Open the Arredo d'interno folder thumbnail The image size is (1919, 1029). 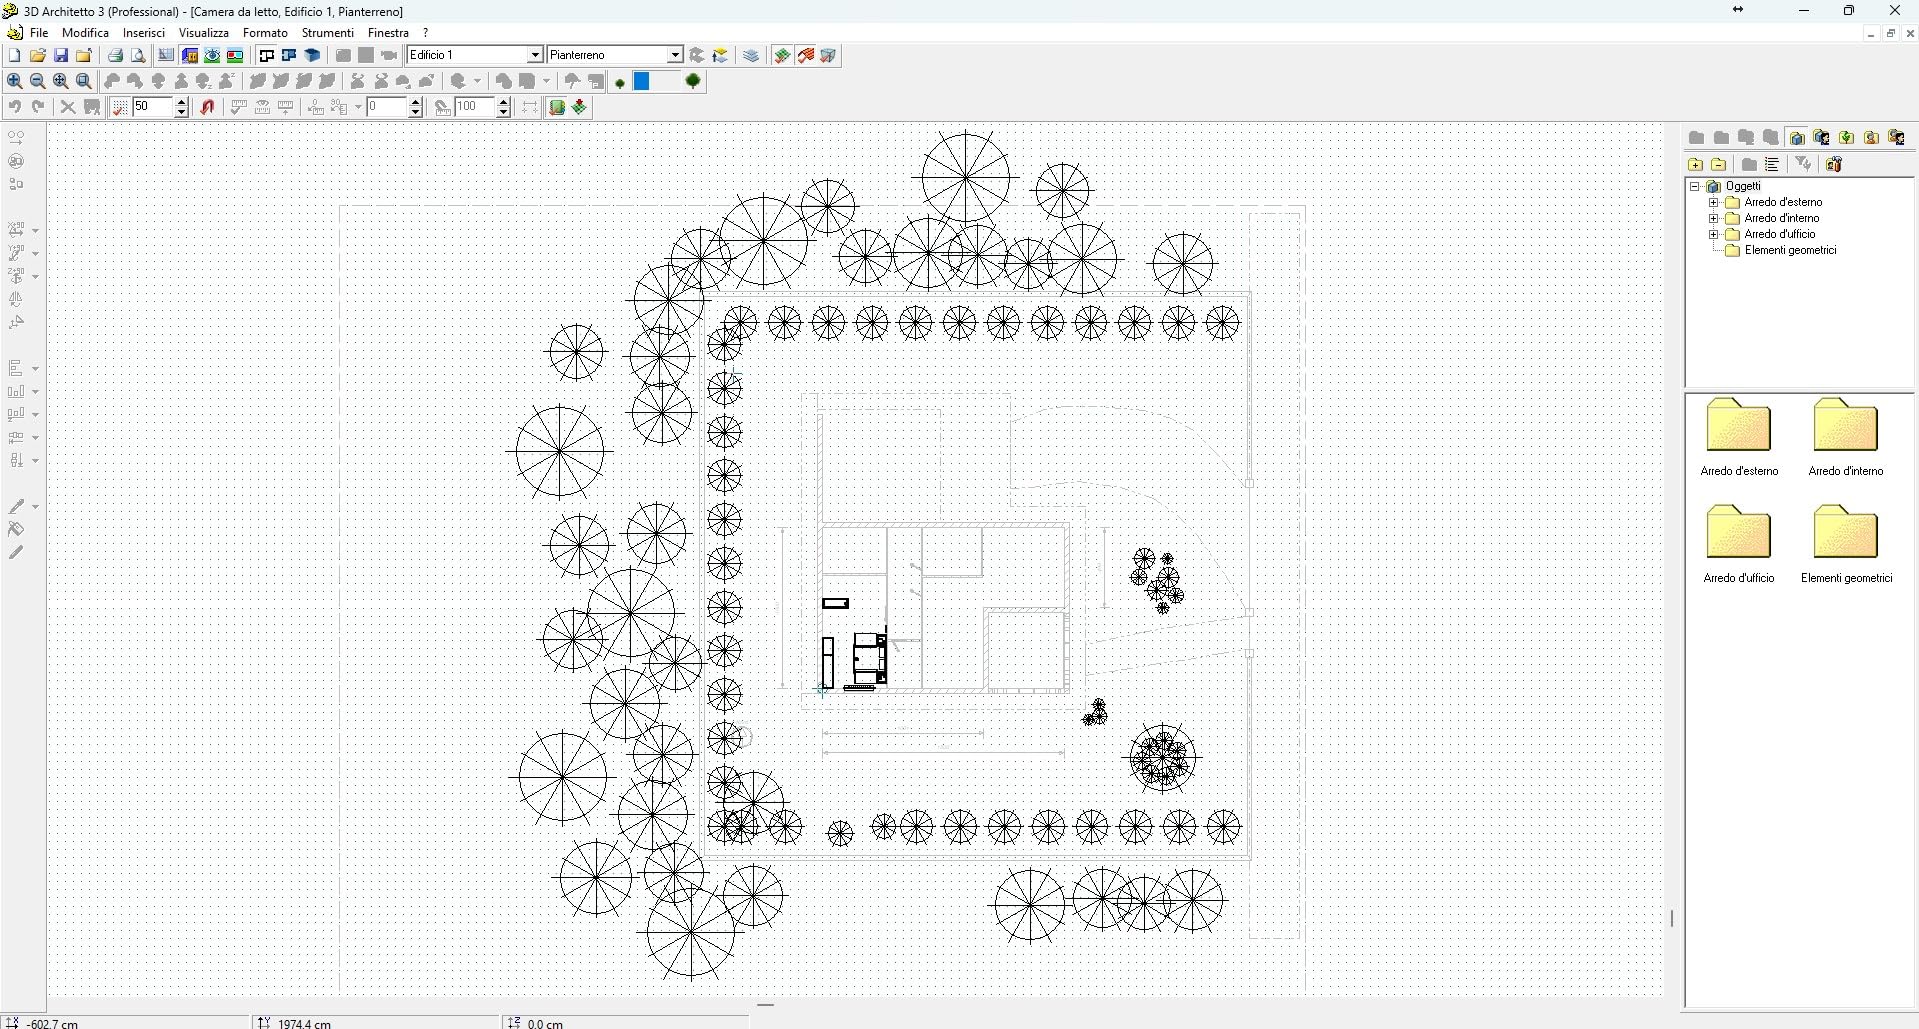(1846, 424)
